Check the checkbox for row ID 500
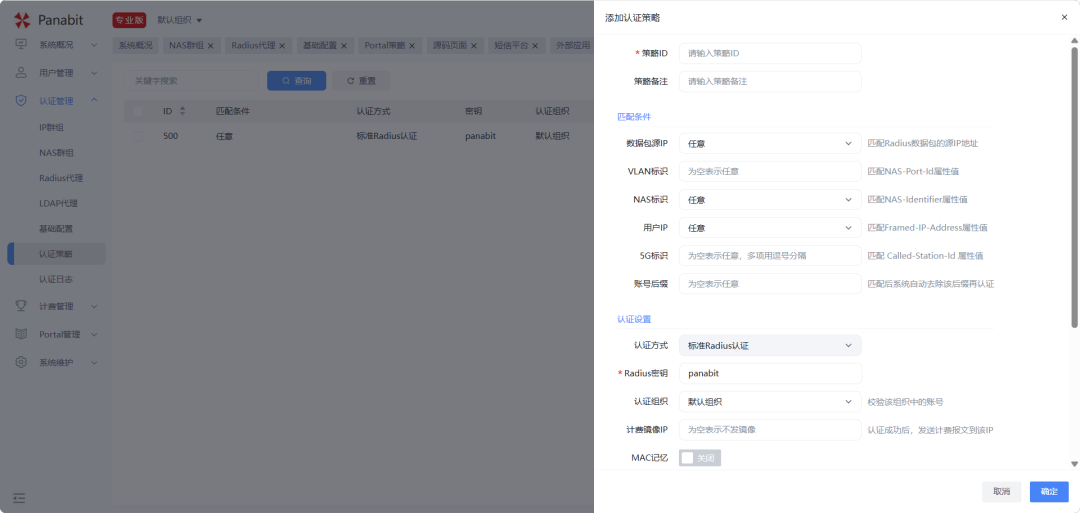 click(138, 136)
